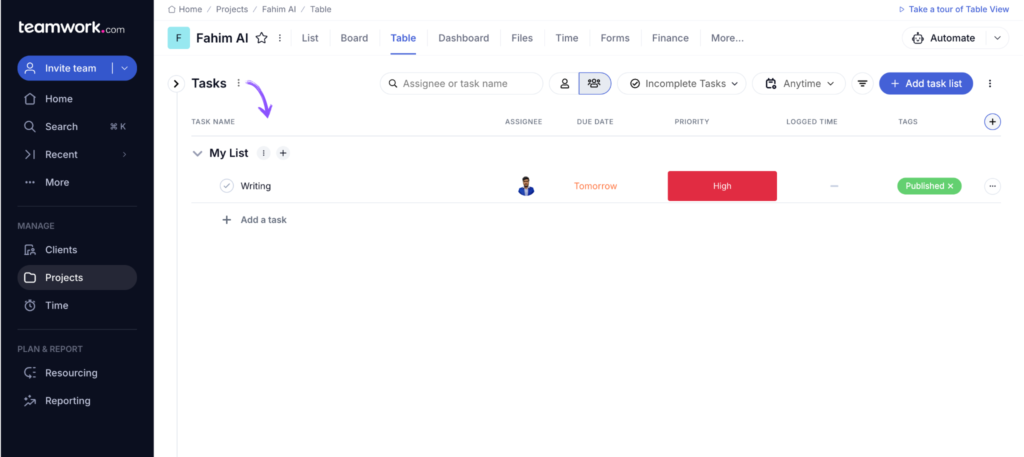The height and width of the screenshot is (457, 1024).
Task: Open the Writing task's row options menu
Action: (992, 186)
